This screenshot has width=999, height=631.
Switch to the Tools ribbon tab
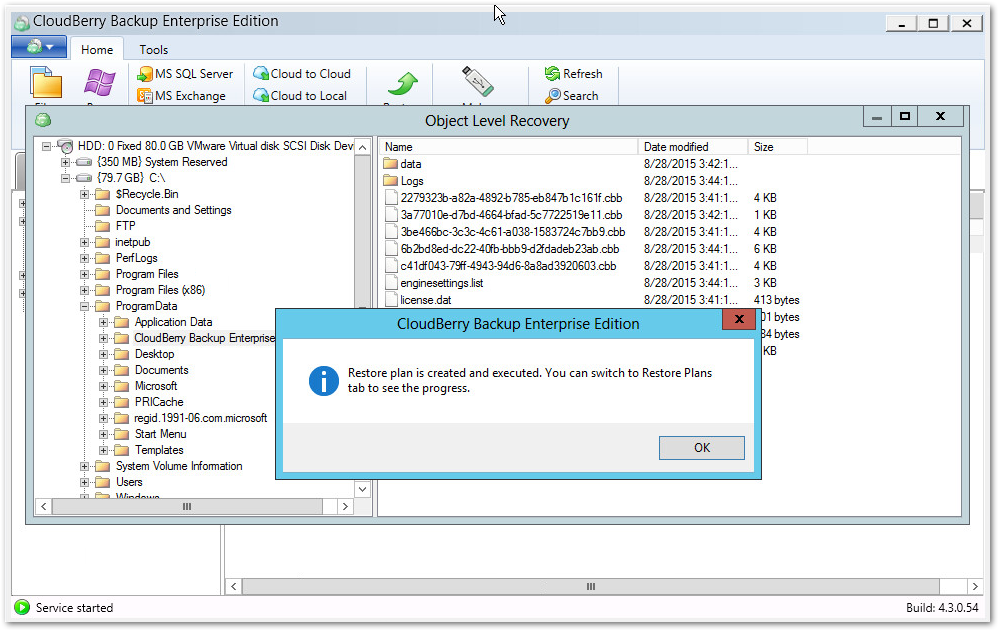coord(154,50)
